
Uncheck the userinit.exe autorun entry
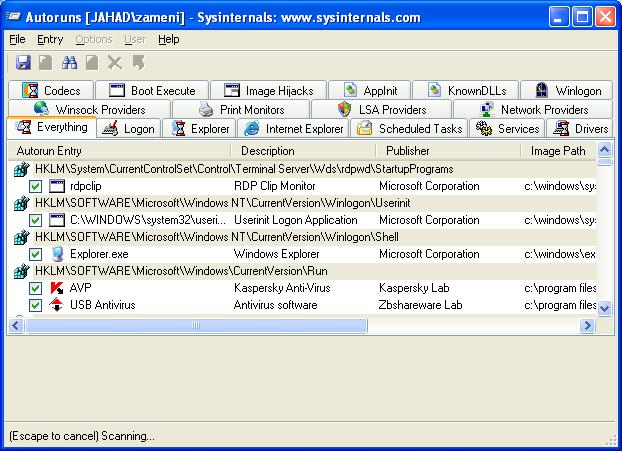[x=35, y=220]
